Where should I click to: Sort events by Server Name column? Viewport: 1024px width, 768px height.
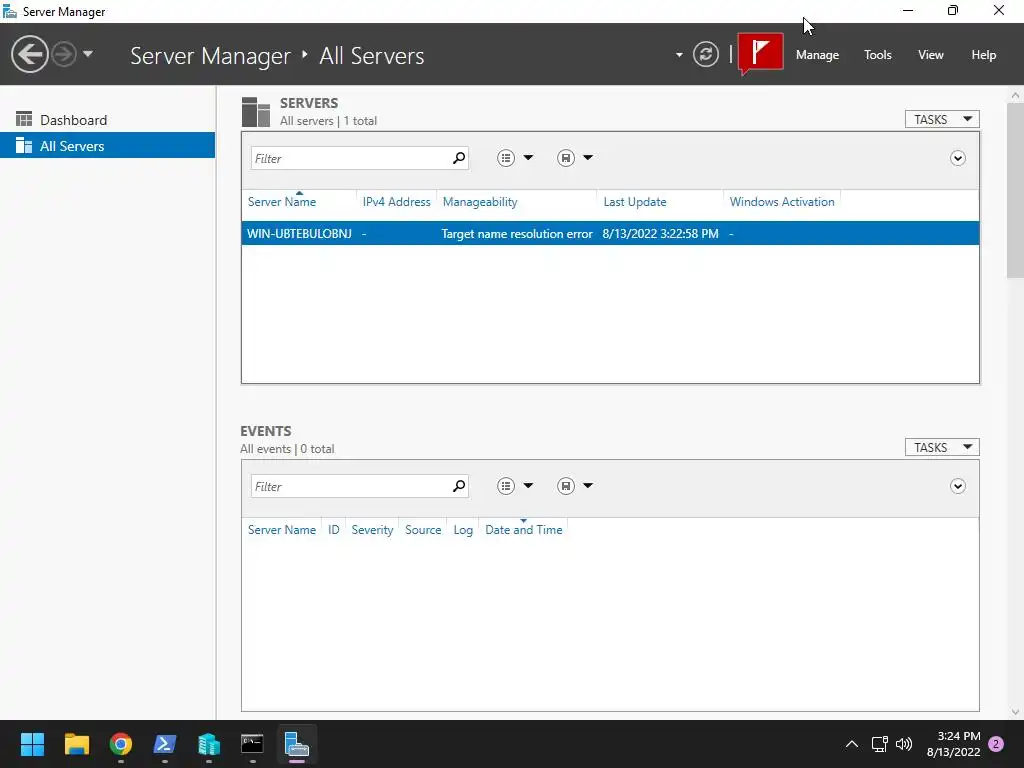tap(281, 530)
